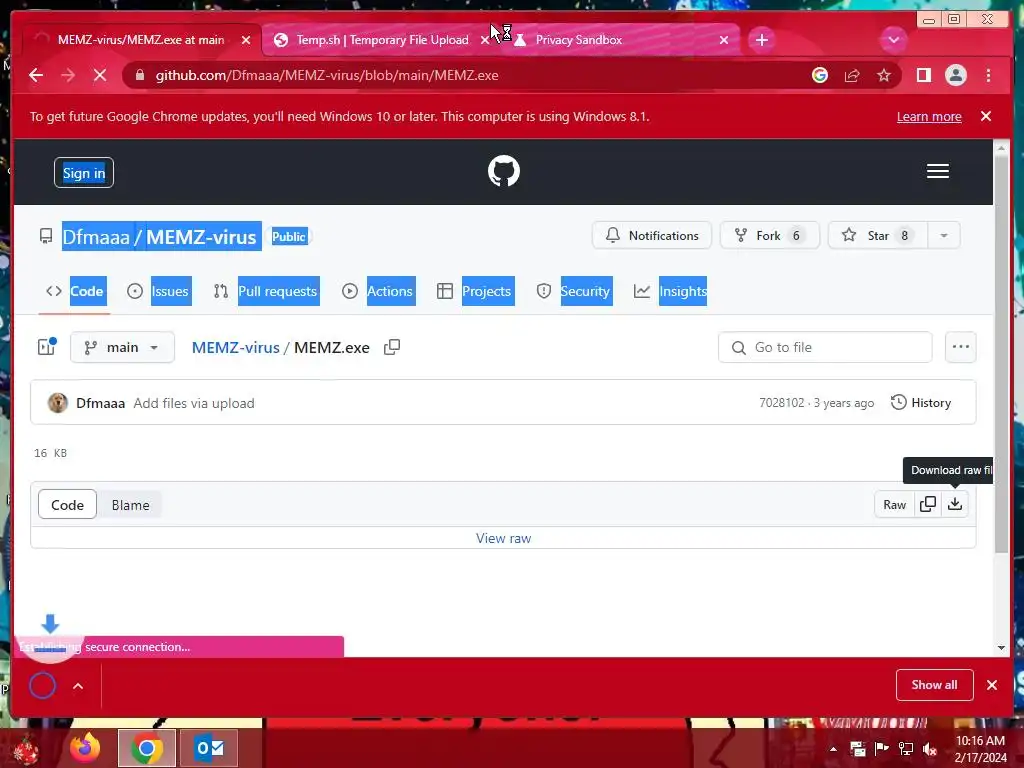Viewport: 1024px width, 768px height.
Task: Switch to the Issues tab
Action: coord(158,291)
